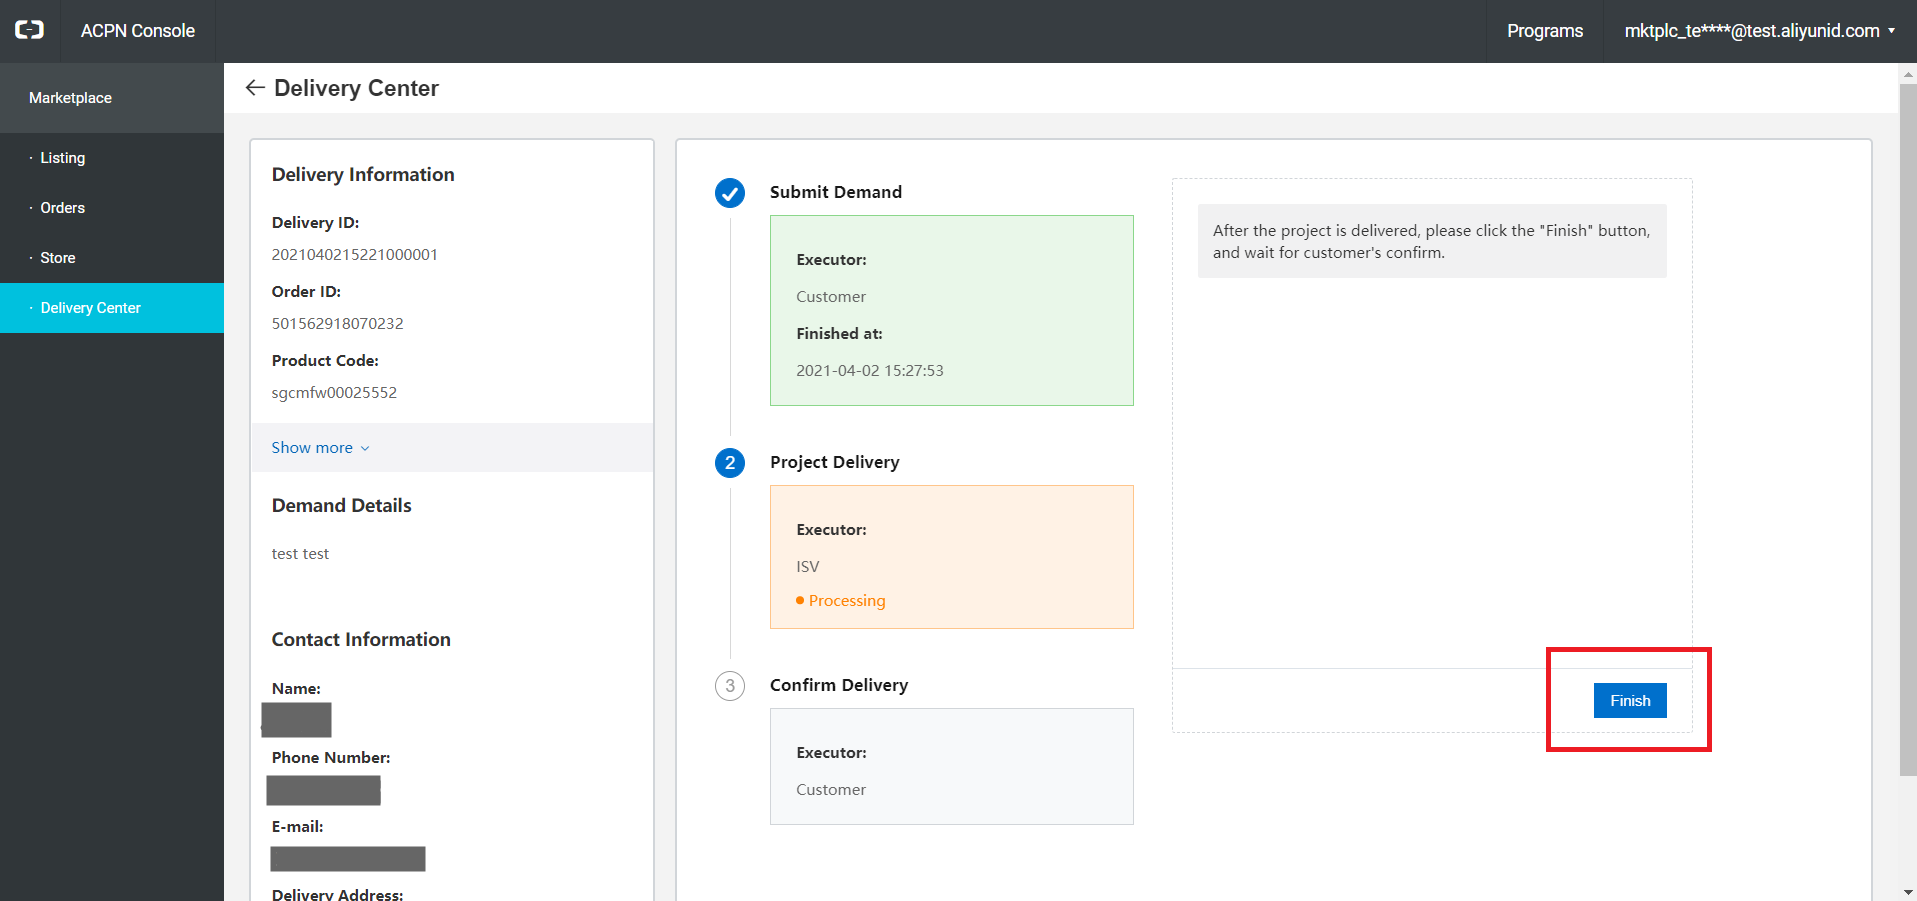Click the Show more chevron arrow
1917x901 pixels.
pyautogui.click(x=365, y=448)
